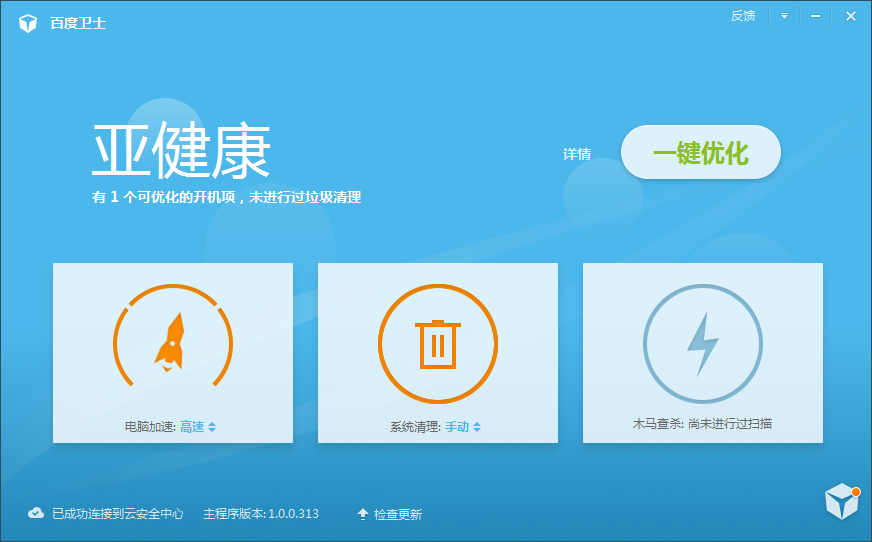Click the 百度卫士 title text
This screenshot has height=542, width=872.
pyautogui.click(x=78, y=23)
